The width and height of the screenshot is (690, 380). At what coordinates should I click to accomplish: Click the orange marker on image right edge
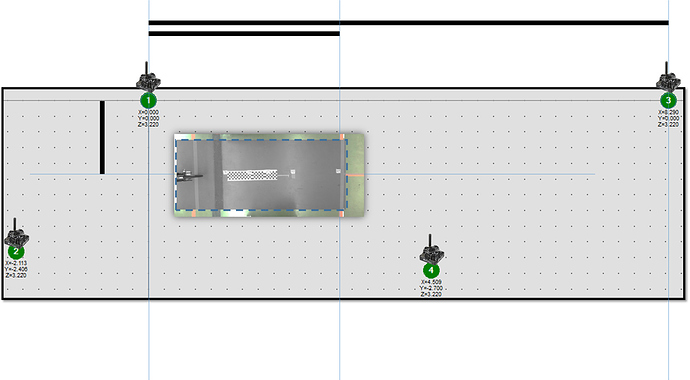click(x=355, y=175)
